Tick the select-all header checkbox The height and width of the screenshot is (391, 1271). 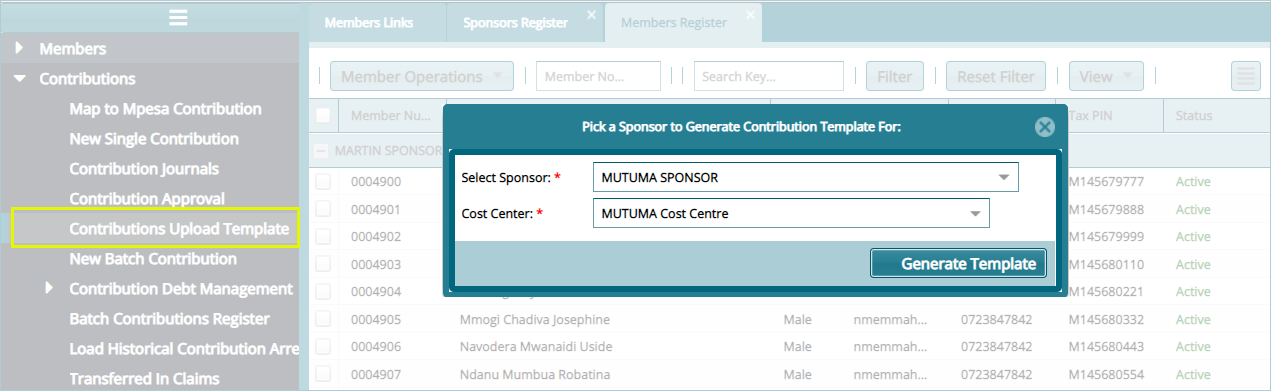point(323,116)
